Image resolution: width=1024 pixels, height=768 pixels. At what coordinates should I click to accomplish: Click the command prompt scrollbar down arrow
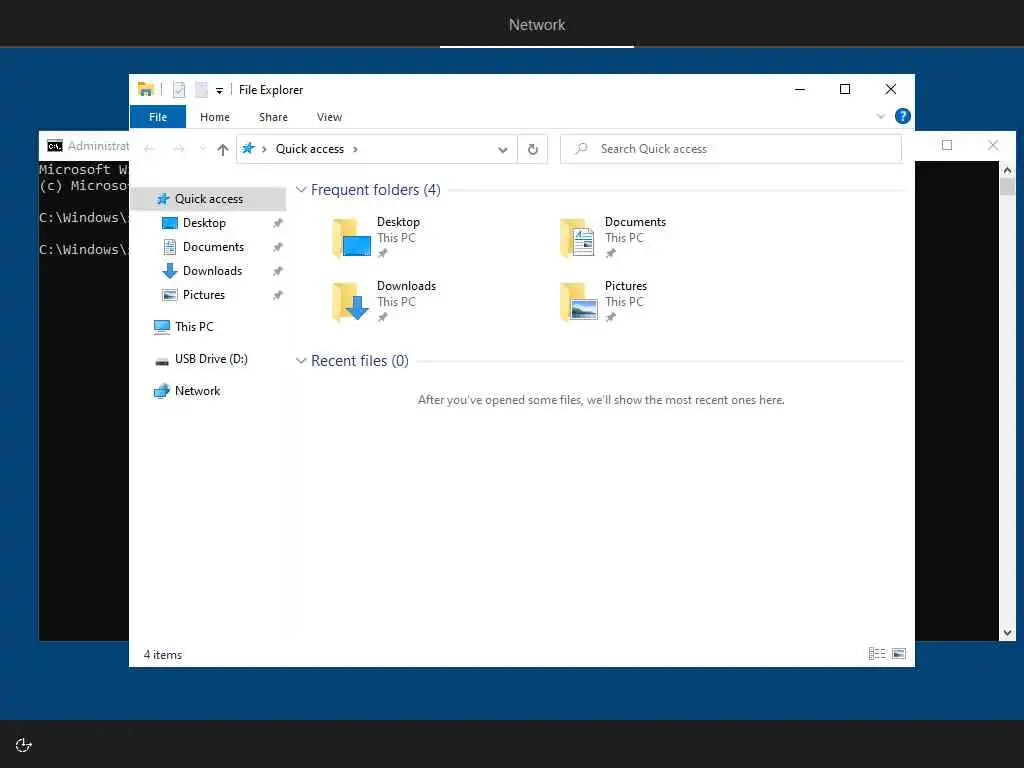coord(1008,633)
